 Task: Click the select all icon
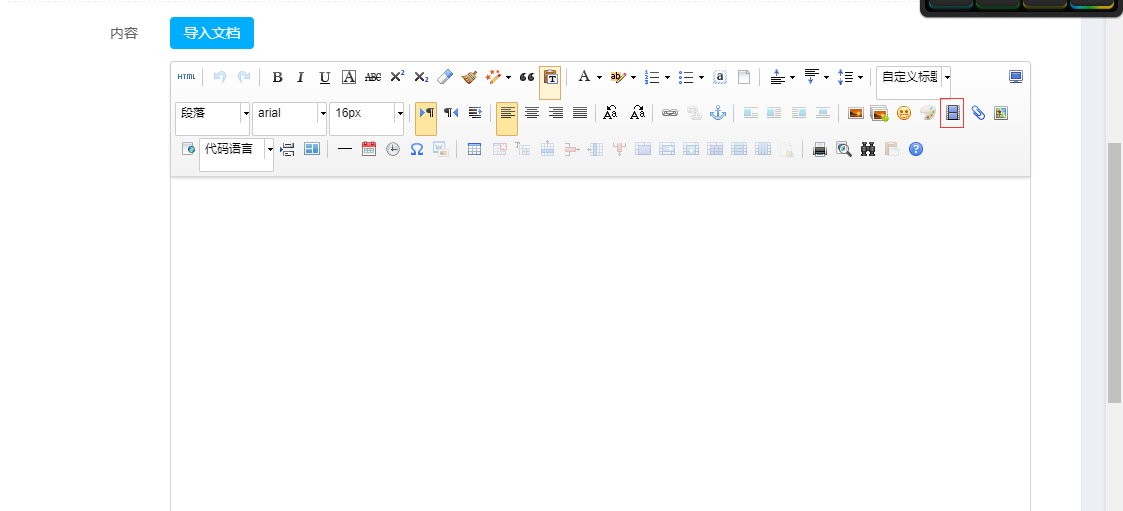720,77
